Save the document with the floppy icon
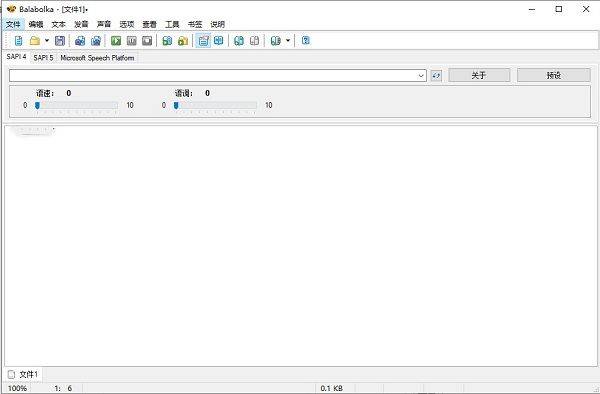This screenshot has width=600, height=394. (60, 41)
